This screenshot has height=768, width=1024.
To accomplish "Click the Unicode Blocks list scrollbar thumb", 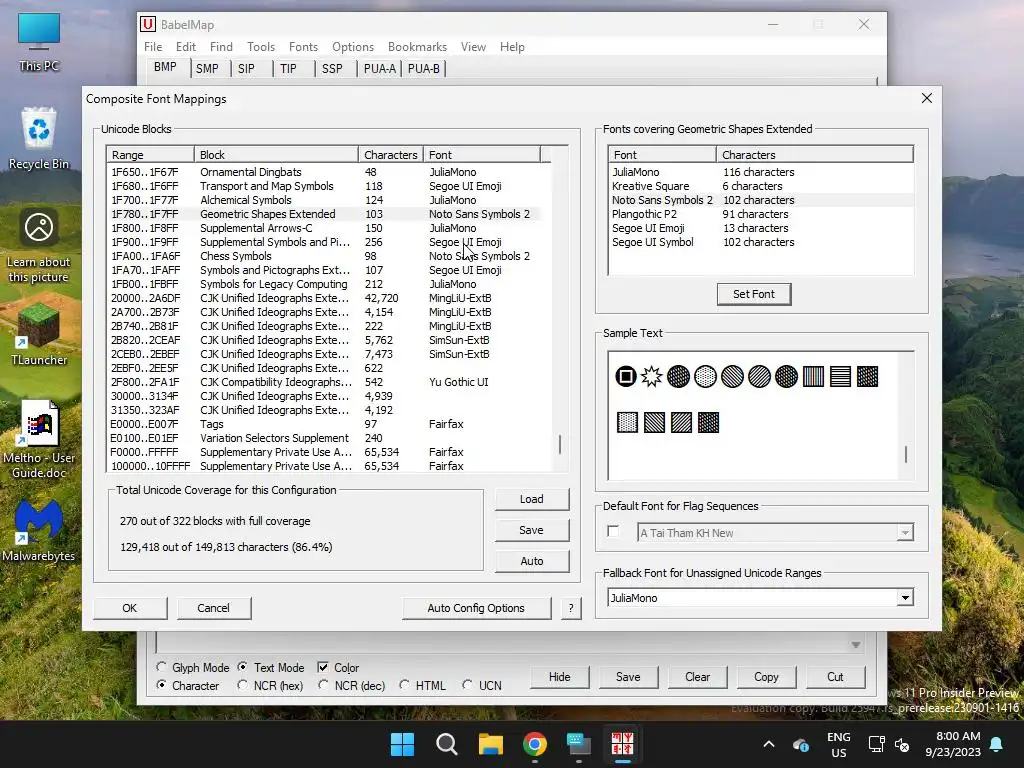I will coord(560,445).
